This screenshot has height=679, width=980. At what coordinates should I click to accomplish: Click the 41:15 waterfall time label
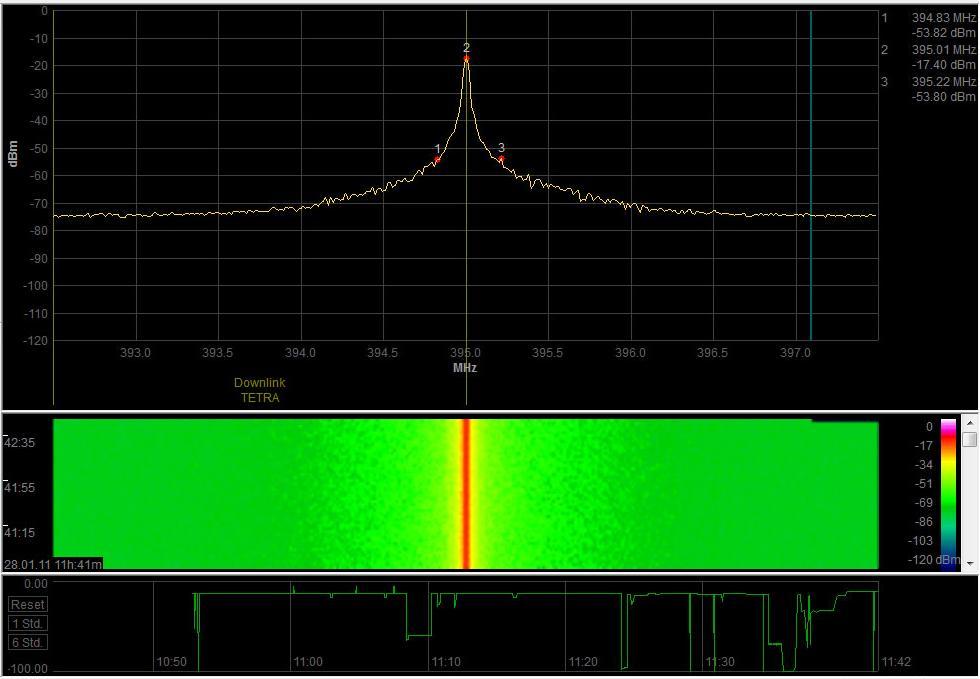(20, 533)
